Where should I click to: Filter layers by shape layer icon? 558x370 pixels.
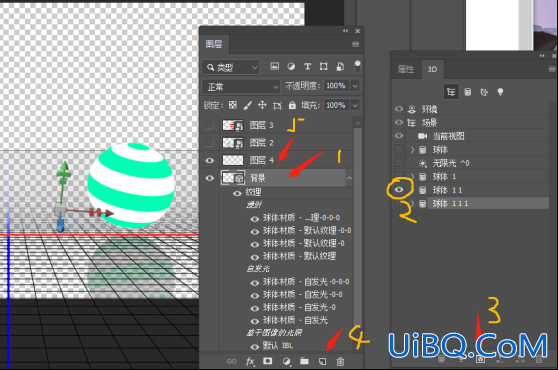coord(323,67)
